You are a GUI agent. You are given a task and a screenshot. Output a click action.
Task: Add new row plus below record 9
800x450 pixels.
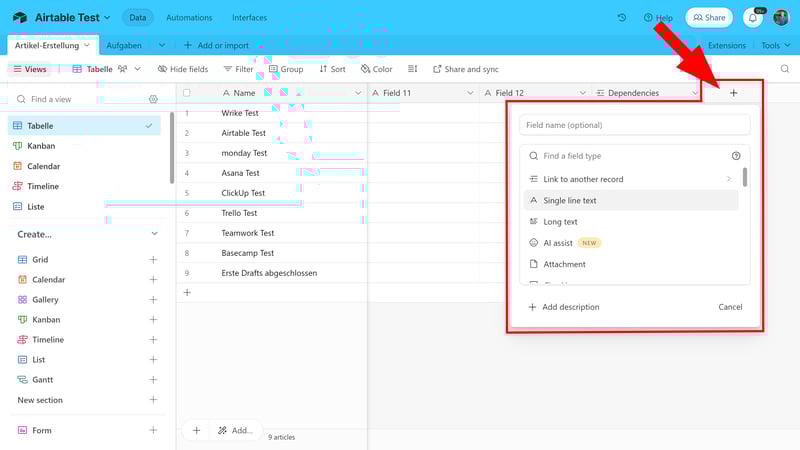tap(187, 292)
